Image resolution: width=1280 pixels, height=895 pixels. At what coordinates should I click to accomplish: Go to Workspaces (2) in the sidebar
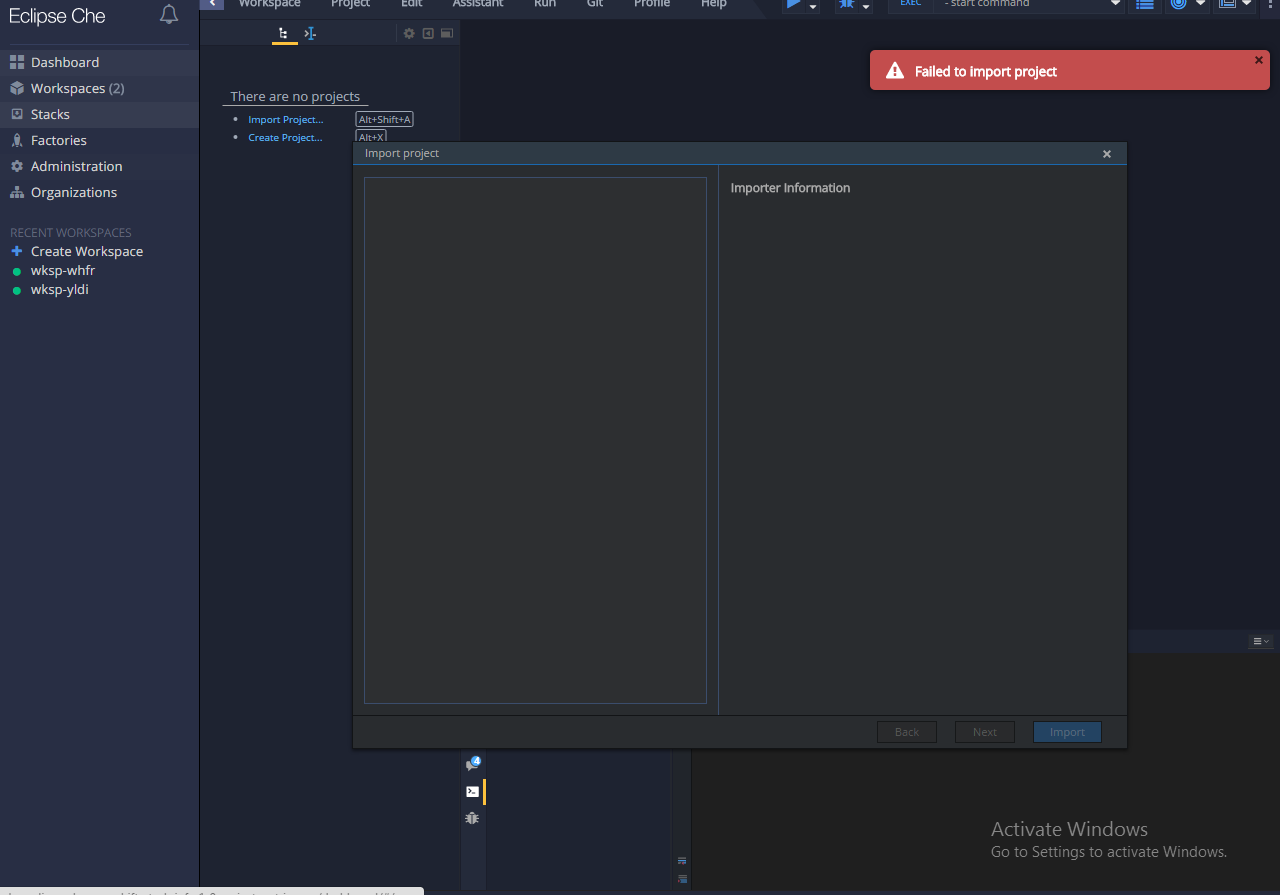coord(99,88)
